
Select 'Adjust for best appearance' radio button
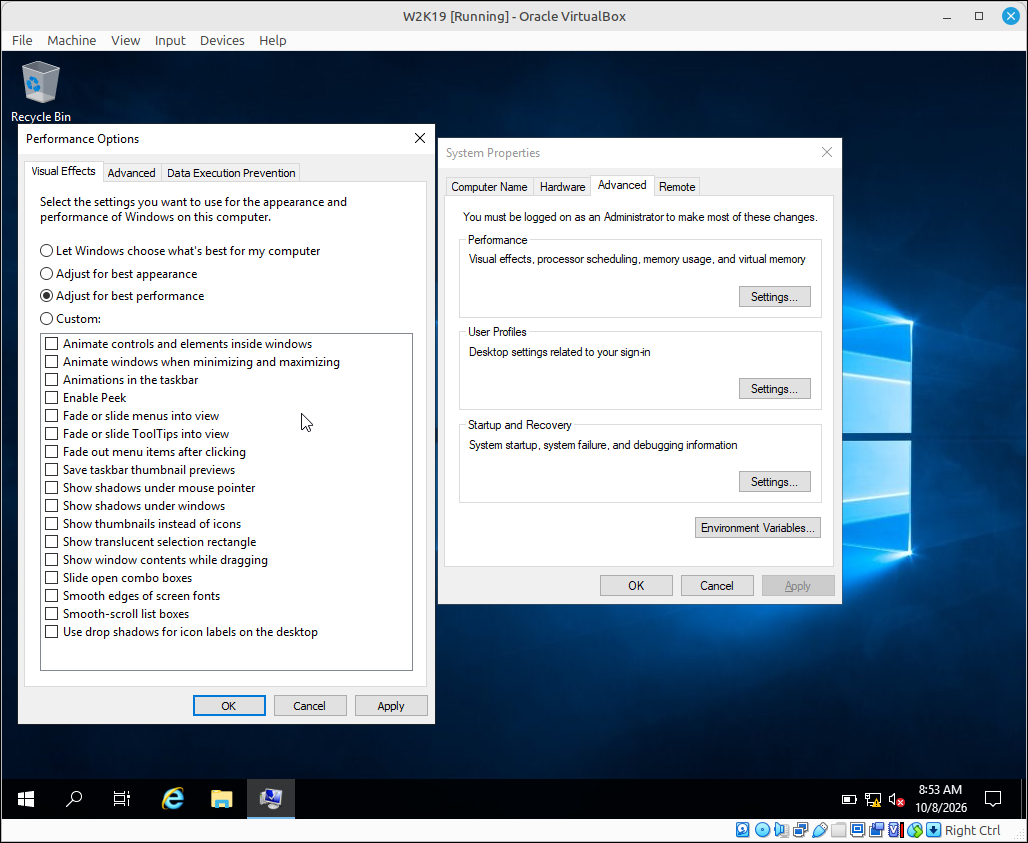(x=119, y=274)
